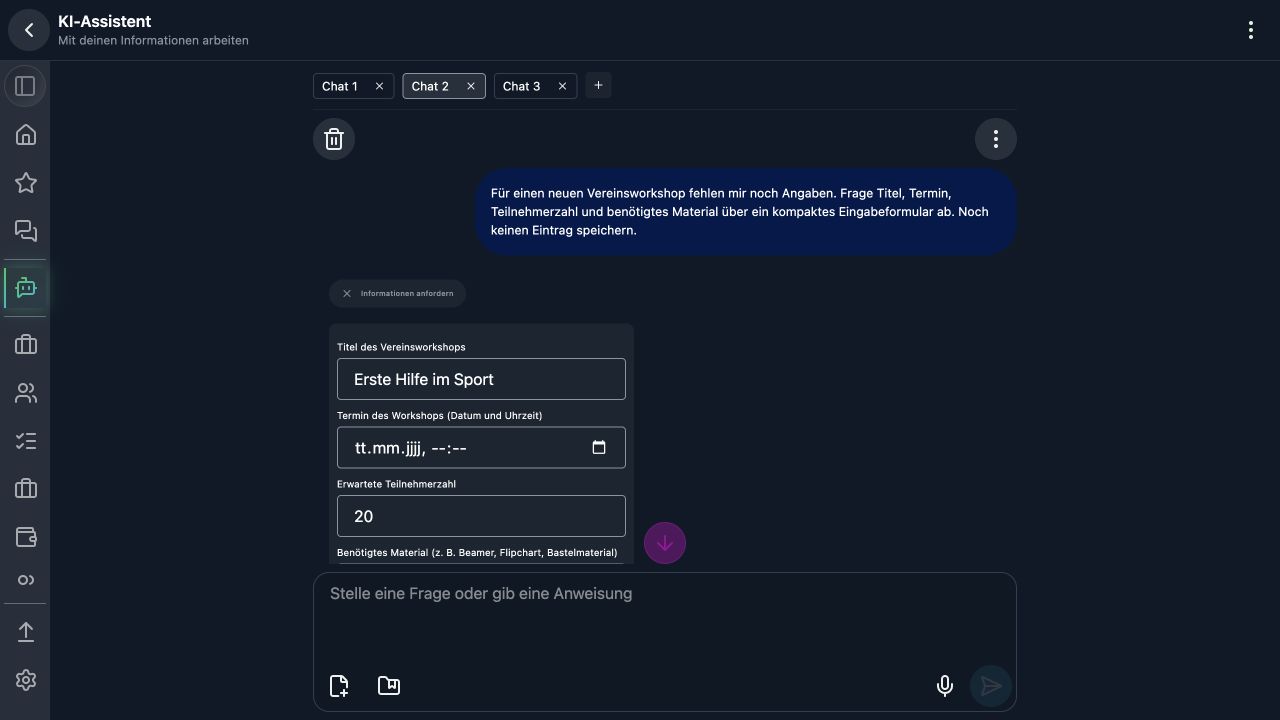
Task: Select the AI assistant robot icon
Action: coord(26,288)
